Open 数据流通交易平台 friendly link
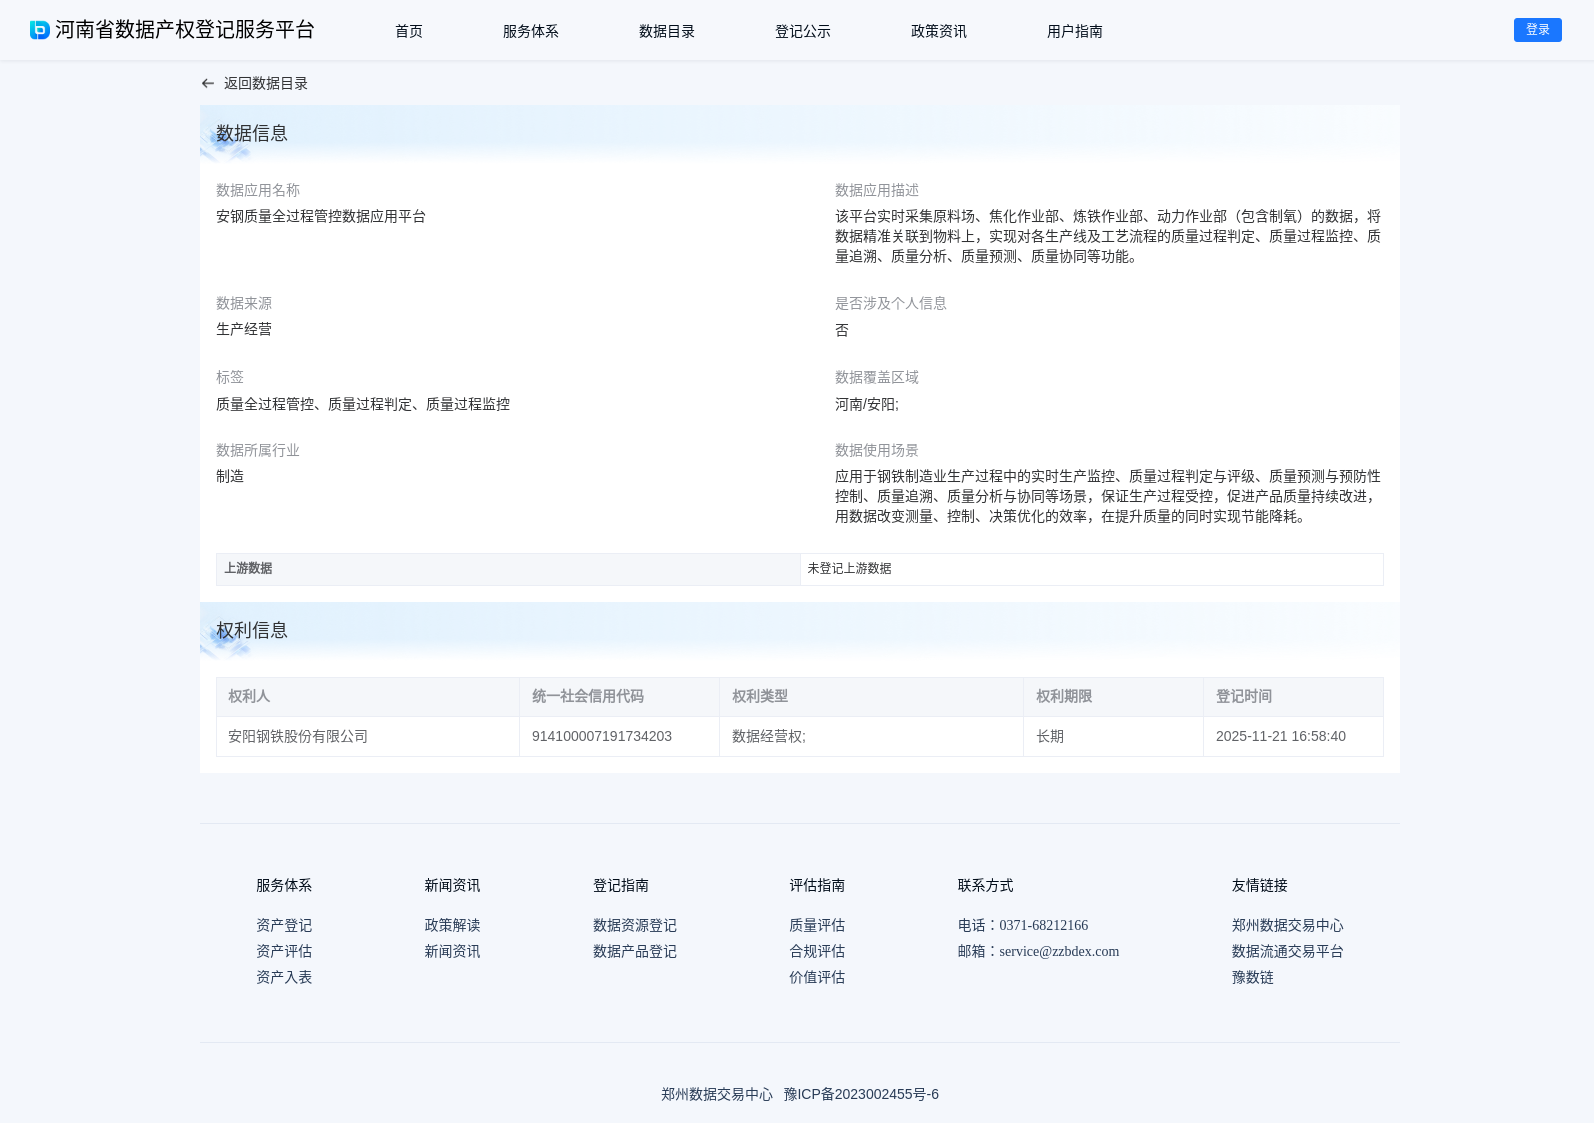 (x=1288, y=952)
